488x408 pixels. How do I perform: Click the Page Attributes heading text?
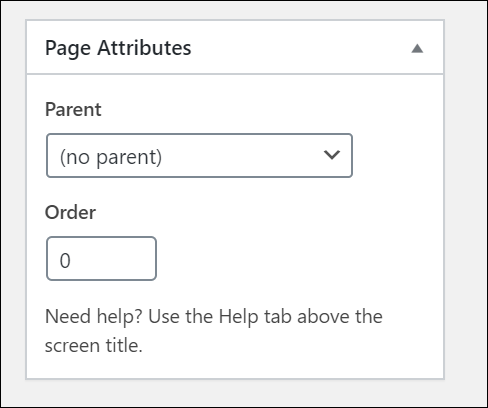[x=118, y=48]
